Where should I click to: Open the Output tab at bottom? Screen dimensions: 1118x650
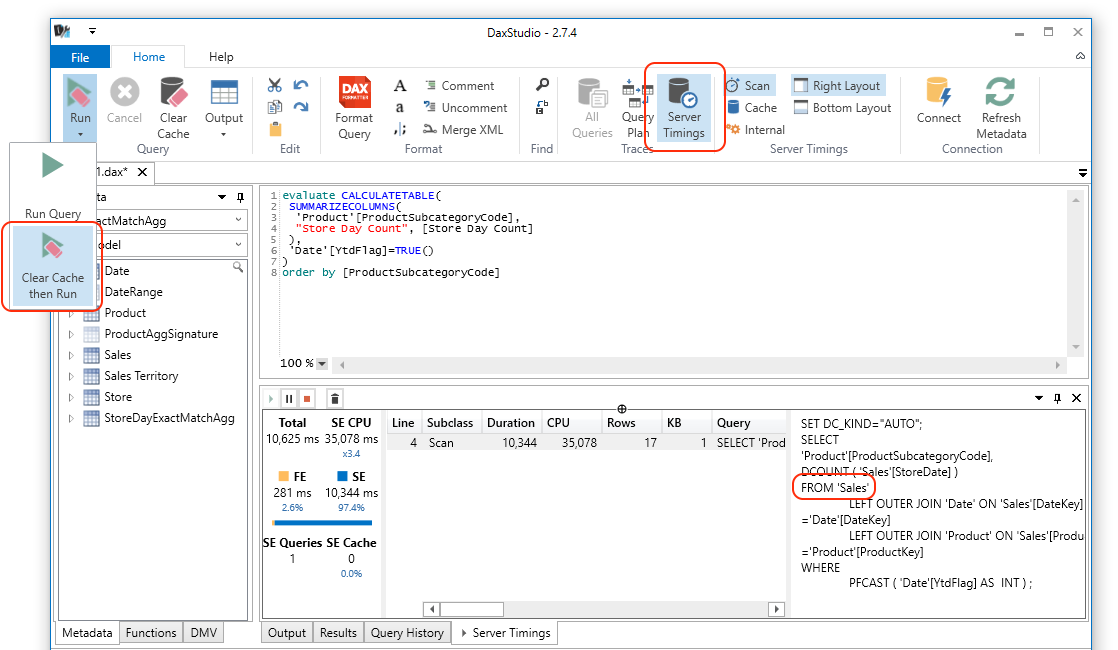(287, 633)
